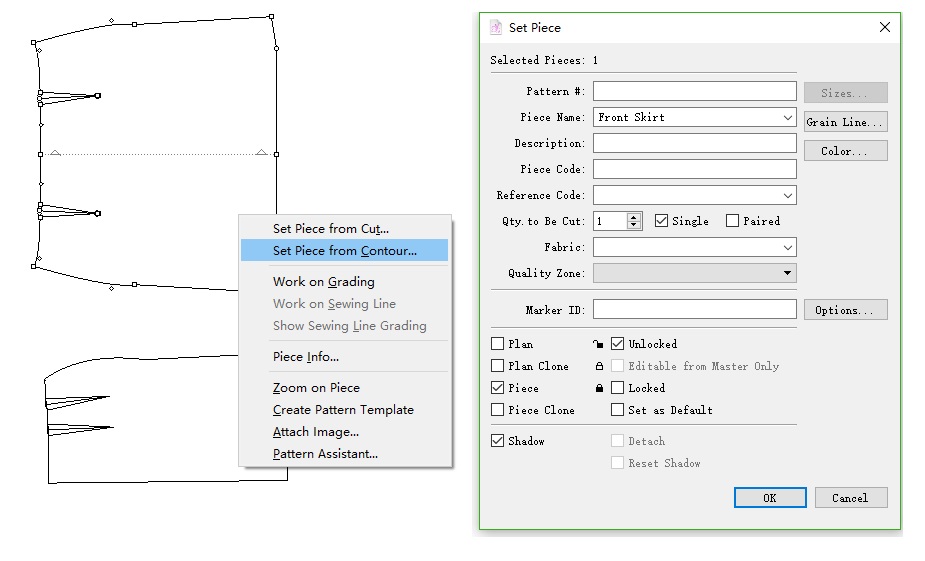This screenshot has height=561, width=925.
Task: Uncheck the Single checkbox
Action: (661, 221)
